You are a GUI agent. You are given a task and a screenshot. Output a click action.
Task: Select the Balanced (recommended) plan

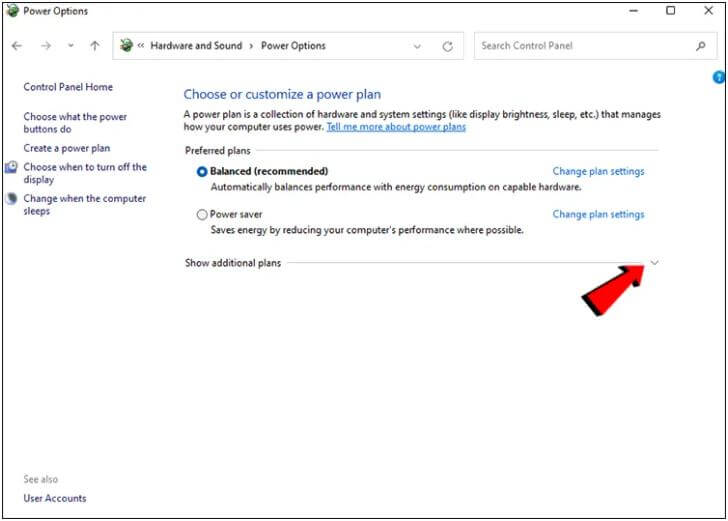tap(202, 171)
